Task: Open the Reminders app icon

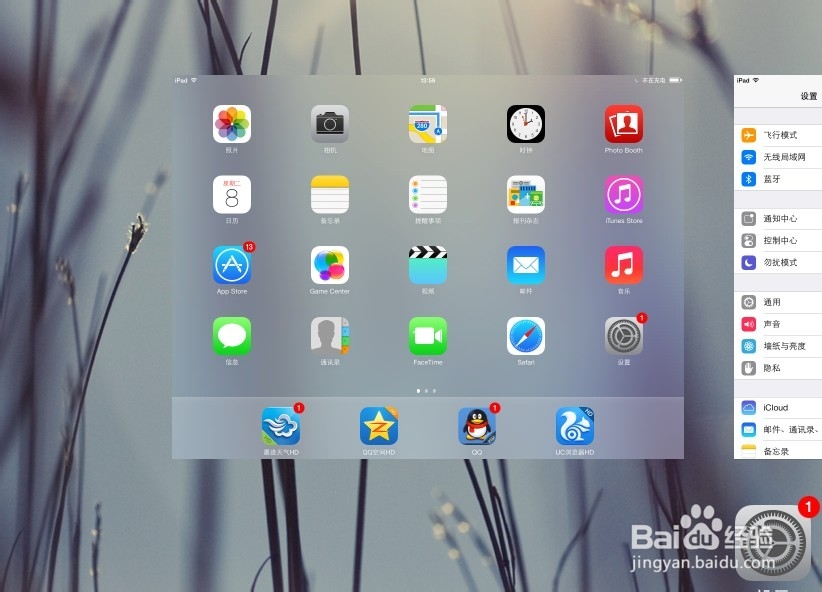Action: pyautogui.click(x=428, y=195)
